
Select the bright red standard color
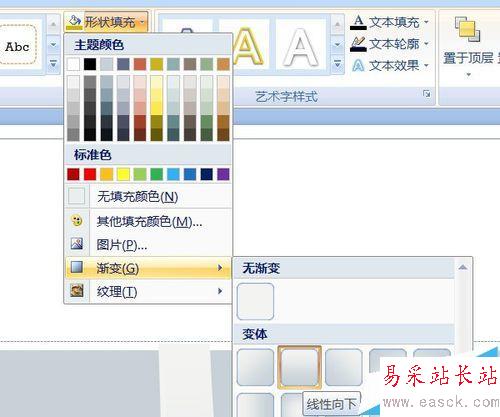90,174
